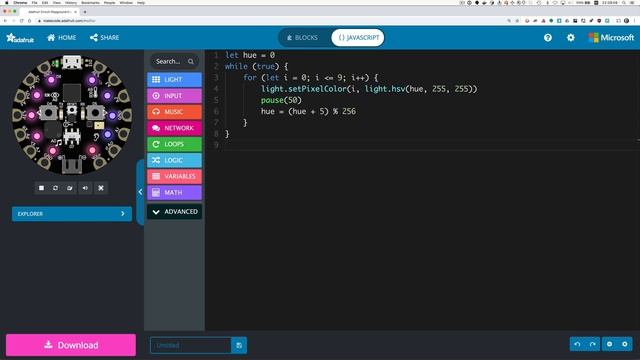Click the project name field
Screen dimensions: 640x360
(191, 345)
